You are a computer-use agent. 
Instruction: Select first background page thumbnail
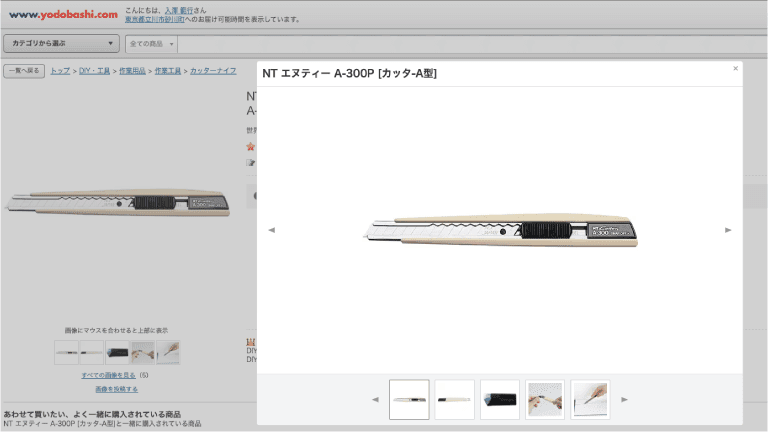click(66, 353)
